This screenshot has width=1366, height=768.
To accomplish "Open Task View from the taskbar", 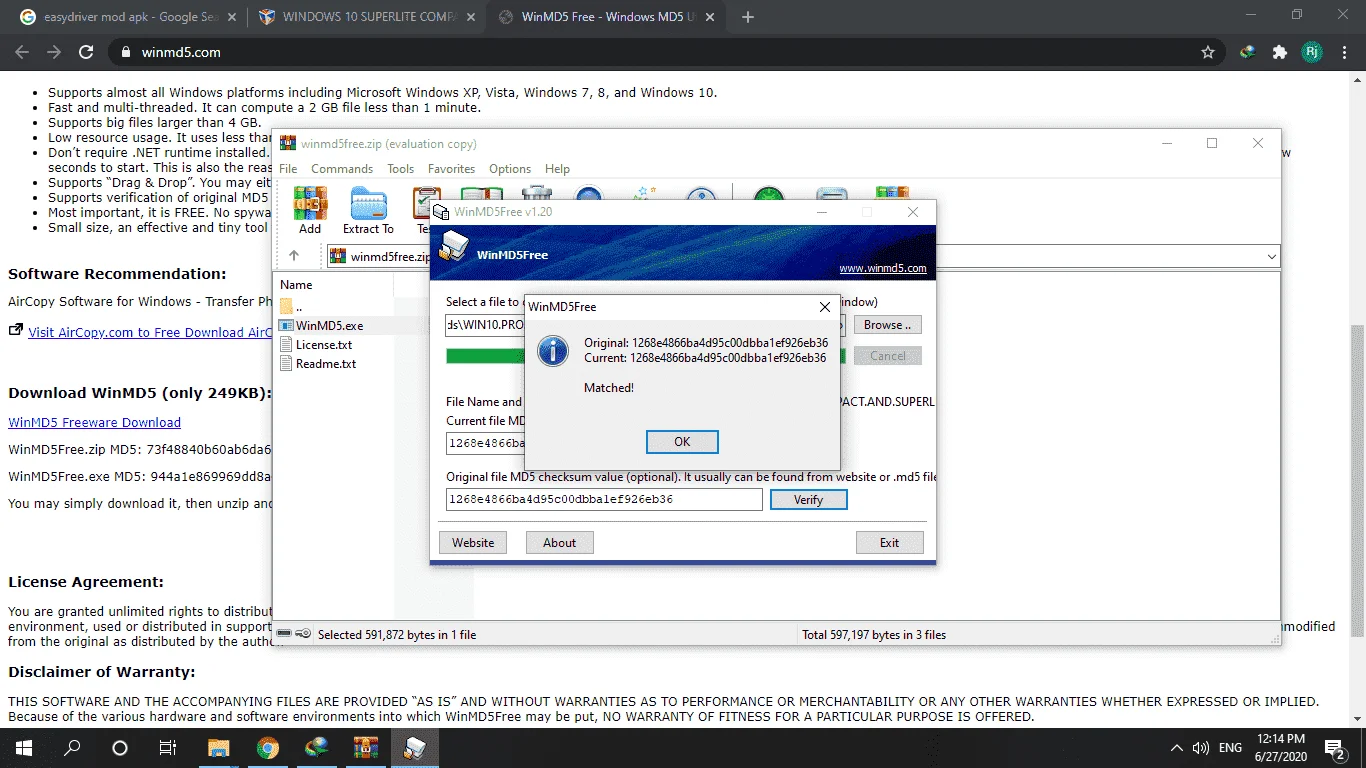I will 168,747.
